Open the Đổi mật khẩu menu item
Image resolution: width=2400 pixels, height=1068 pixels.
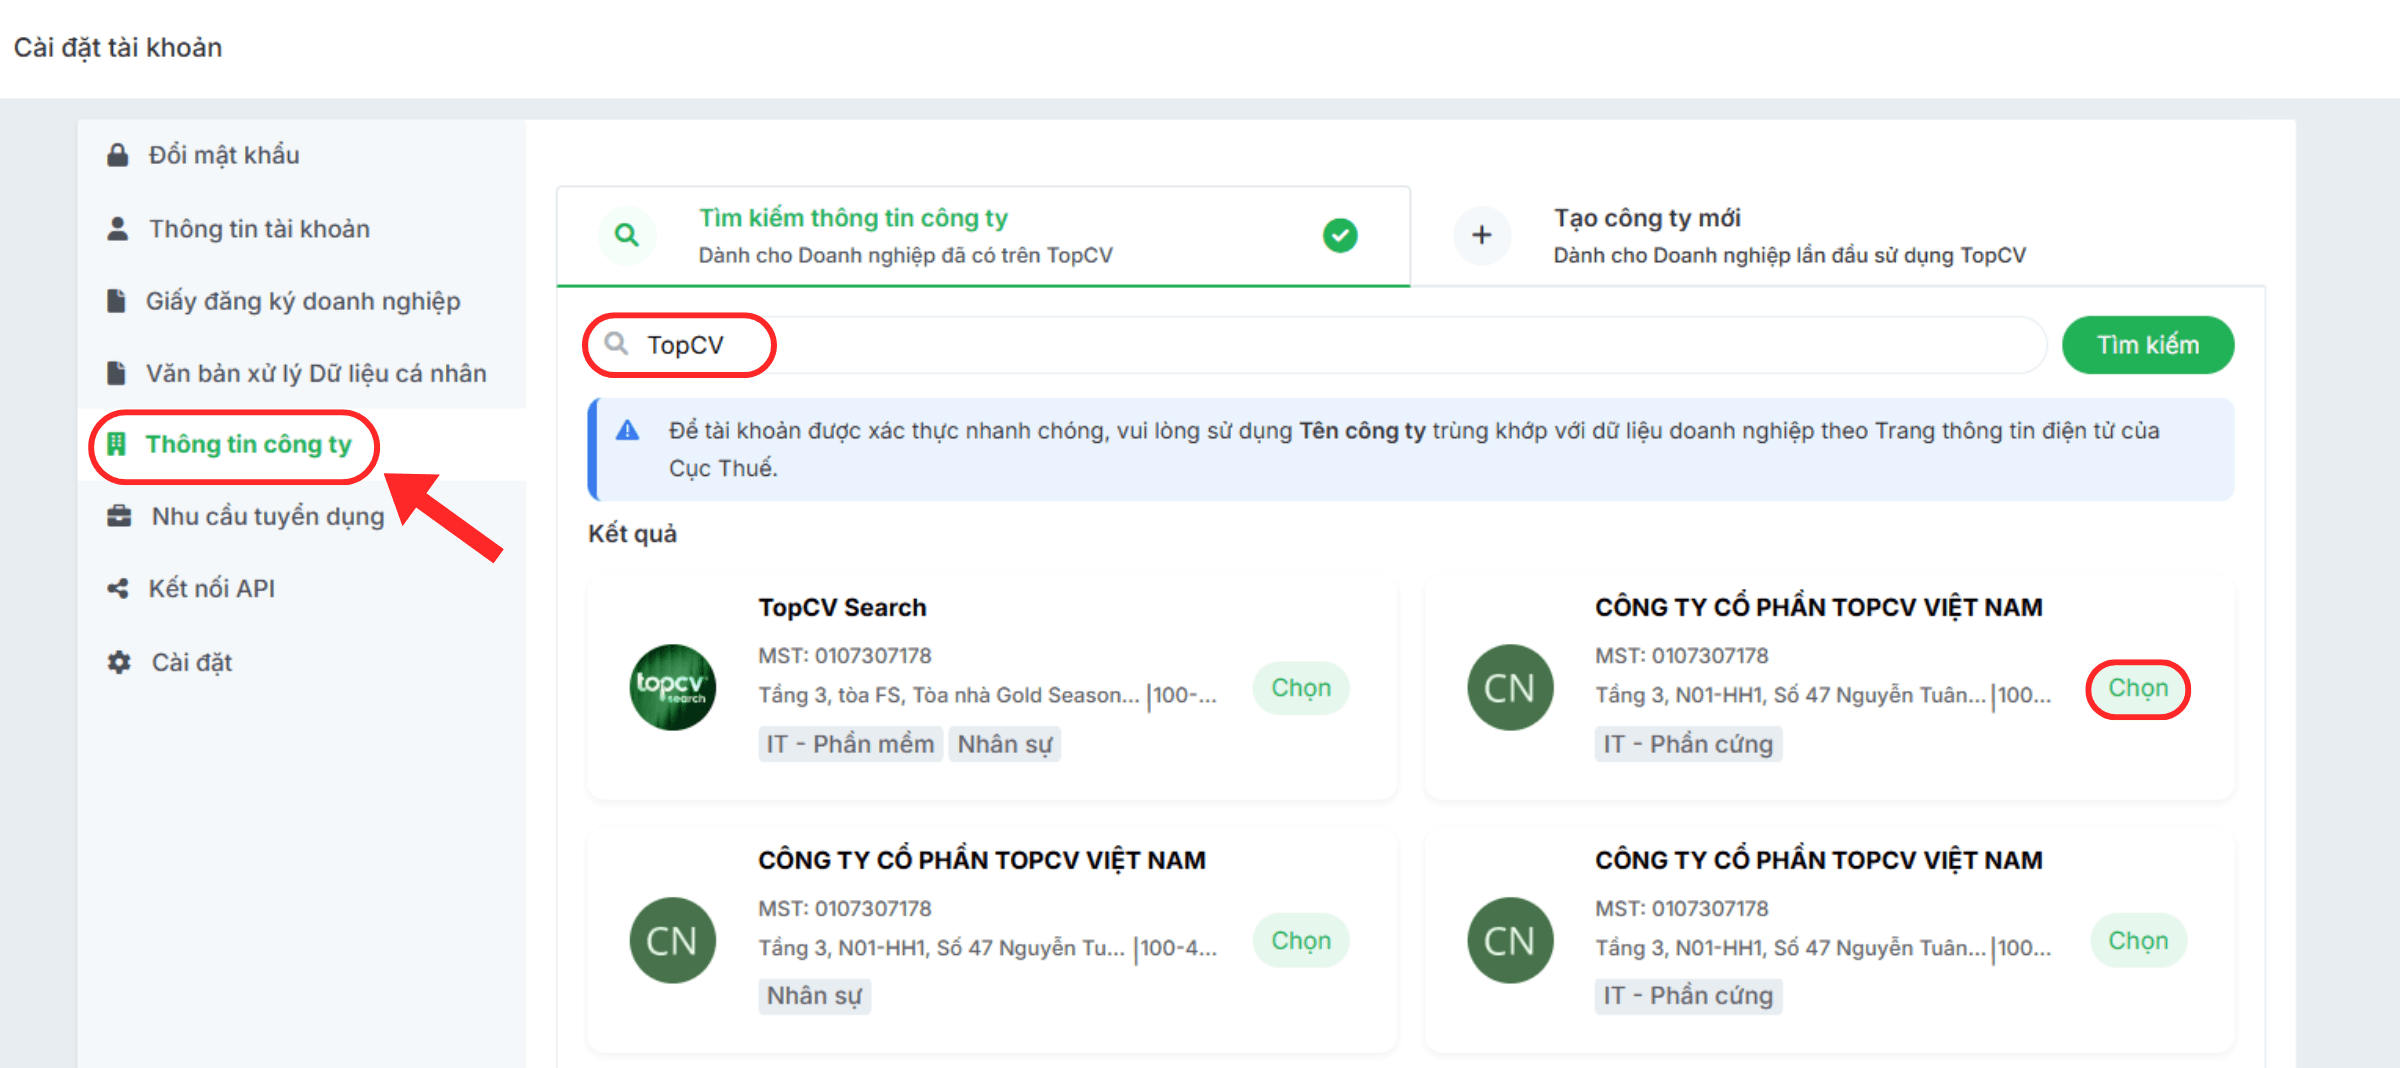point(302,155)
